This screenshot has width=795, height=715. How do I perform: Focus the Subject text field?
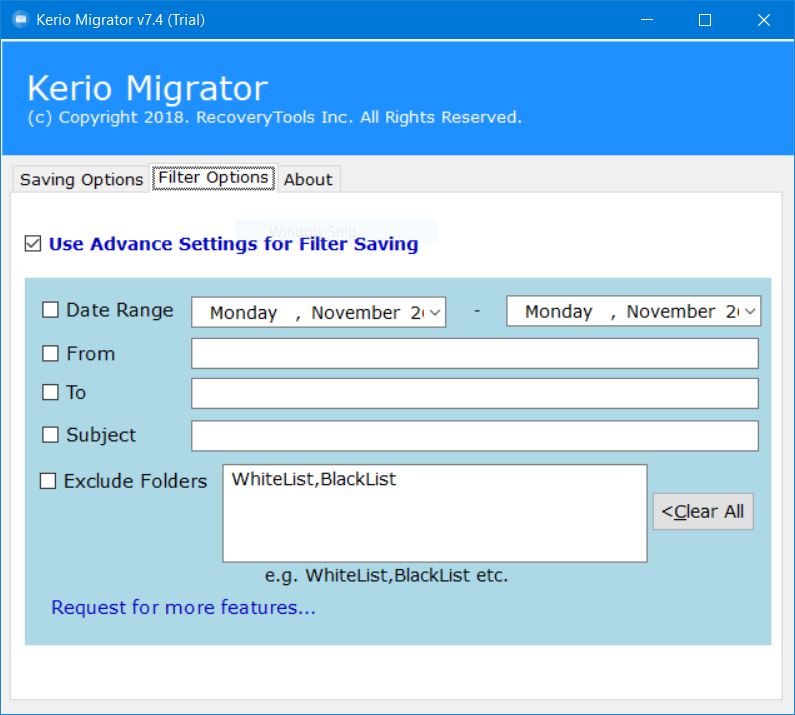coord(475,436)
